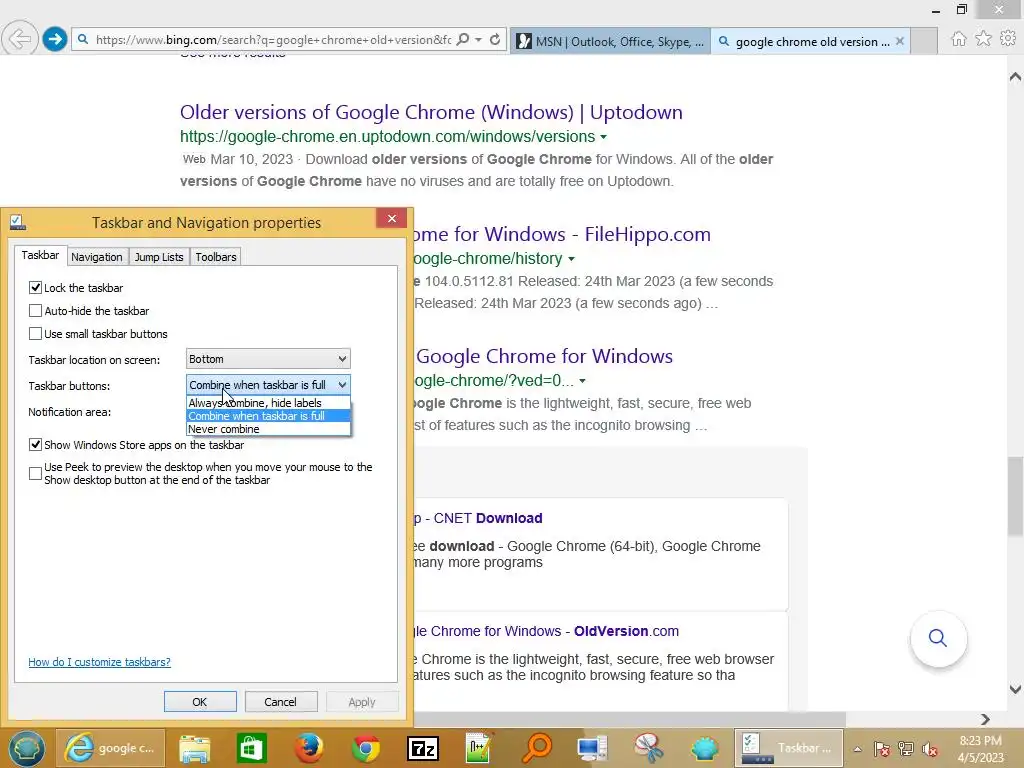
Task: Open the blue shell taskbar icon
Action: click(705, 748)
